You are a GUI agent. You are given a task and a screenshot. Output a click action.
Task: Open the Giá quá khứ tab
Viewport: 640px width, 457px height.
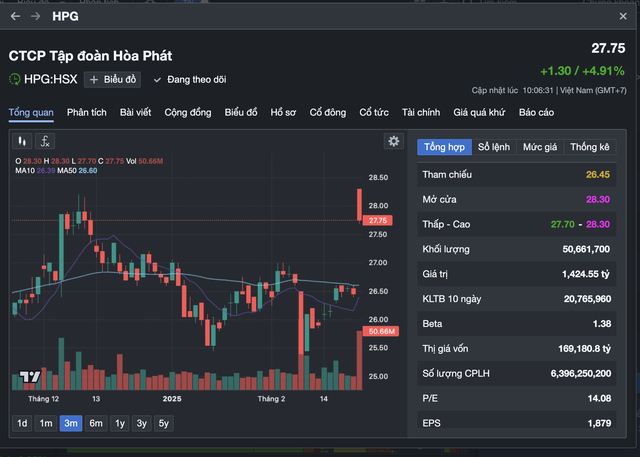click(x=480, y=113)
